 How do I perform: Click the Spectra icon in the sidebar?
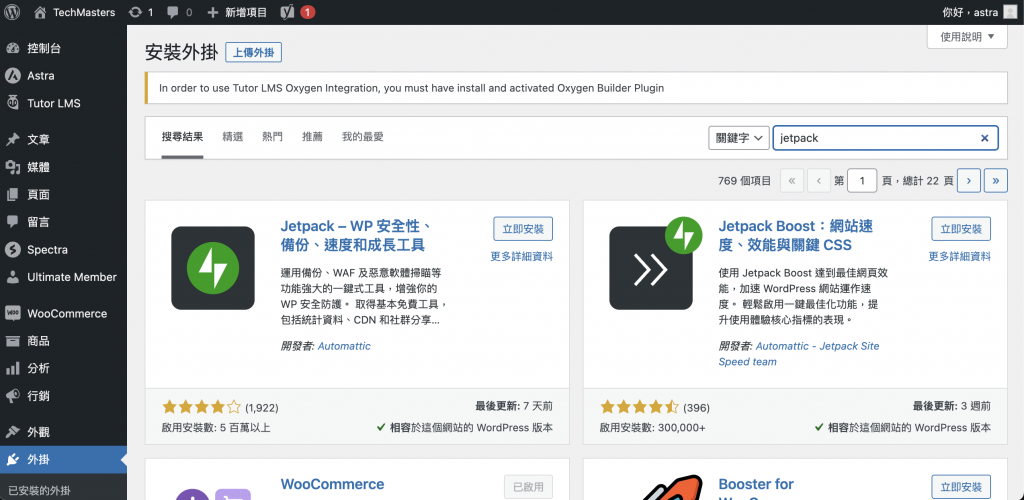pos(12,249)
